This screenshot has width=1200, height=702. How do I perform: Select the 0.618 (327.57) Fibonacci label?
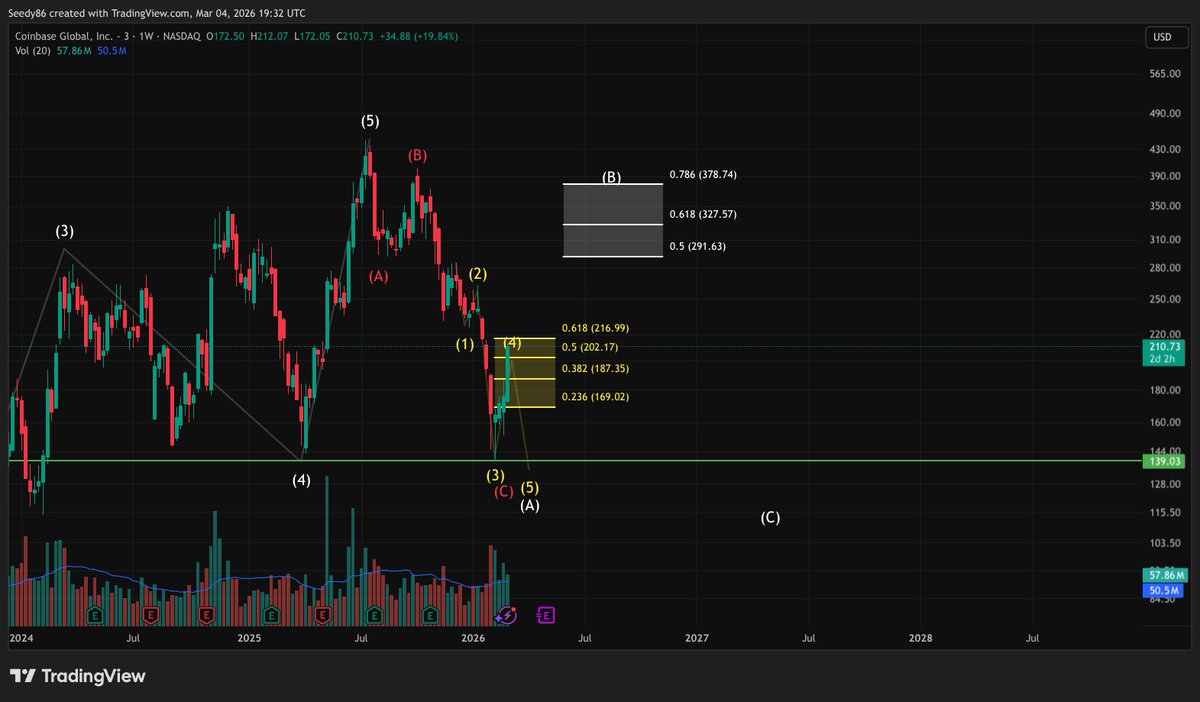[x=703, y=214]
